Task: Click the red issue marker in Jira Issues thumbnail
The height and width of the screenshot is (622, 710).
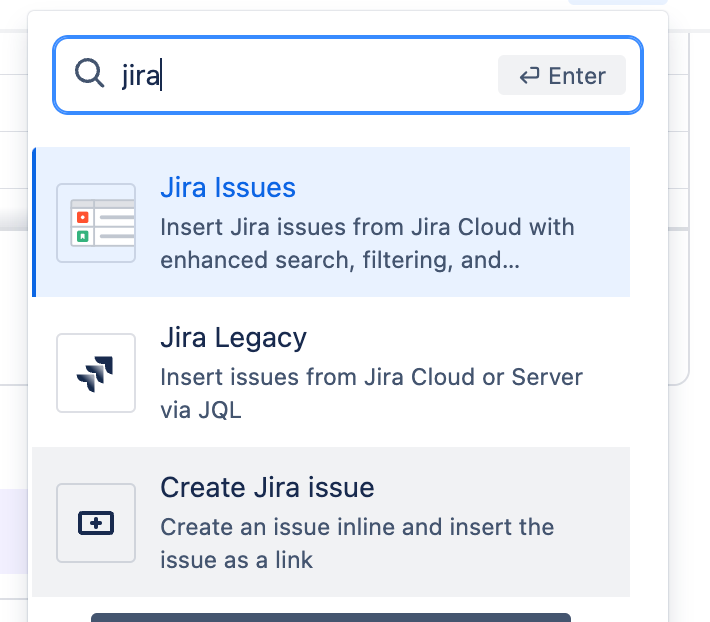Action: point(83,217)
